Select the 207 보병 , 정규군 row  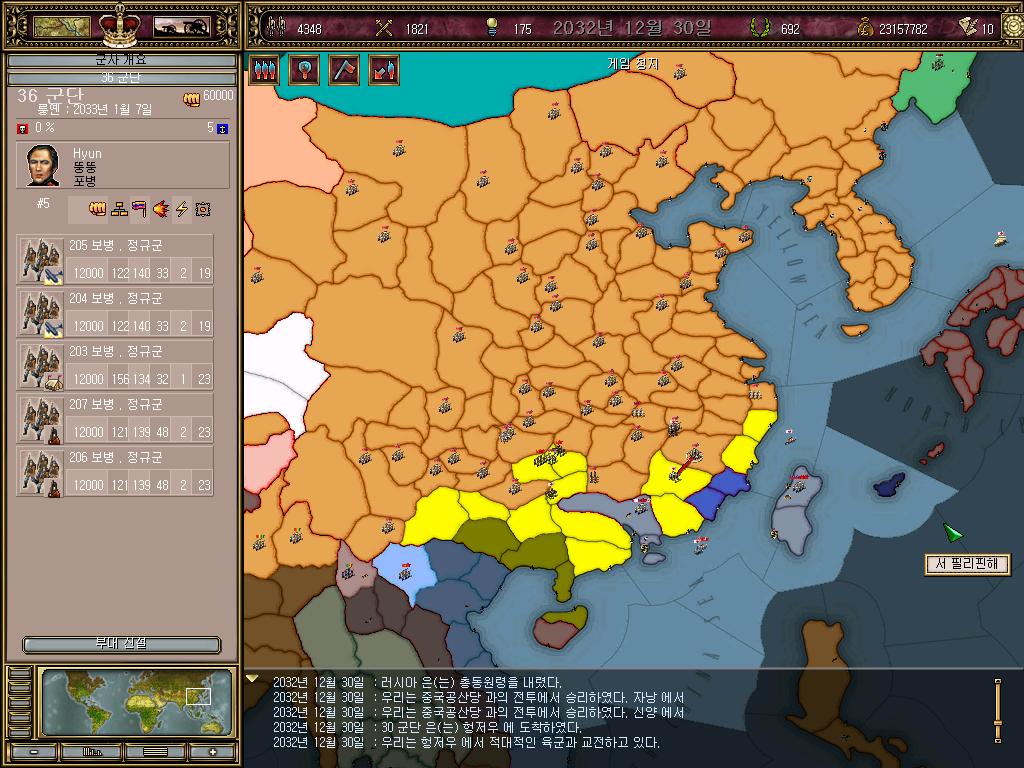tap(115, 419)
